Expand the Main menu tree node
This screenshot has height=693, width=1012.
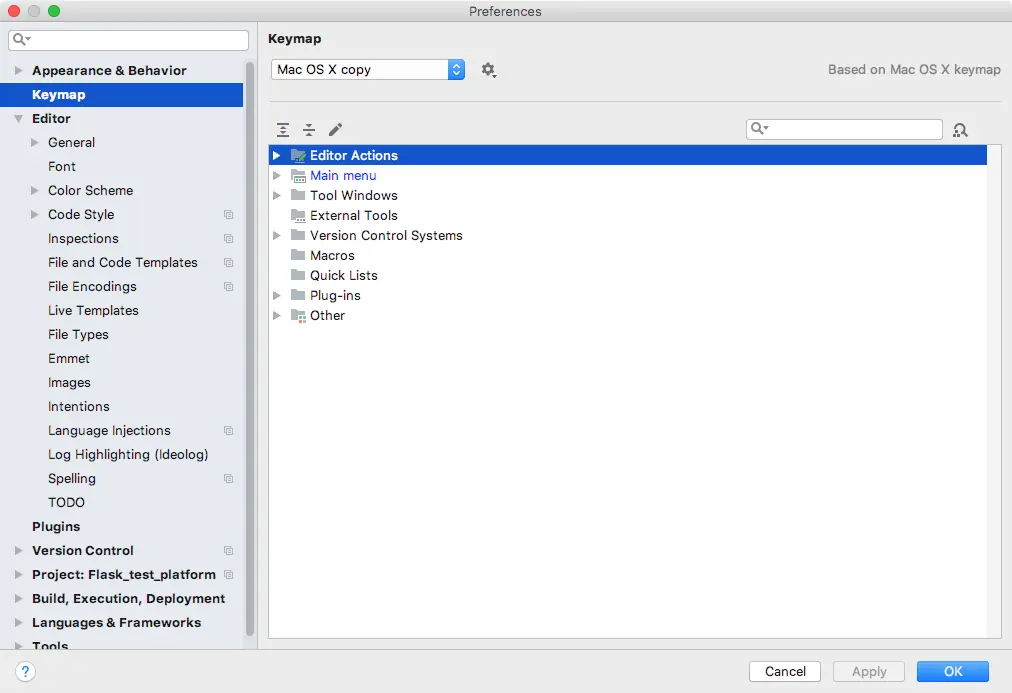[x=277, y=175]
